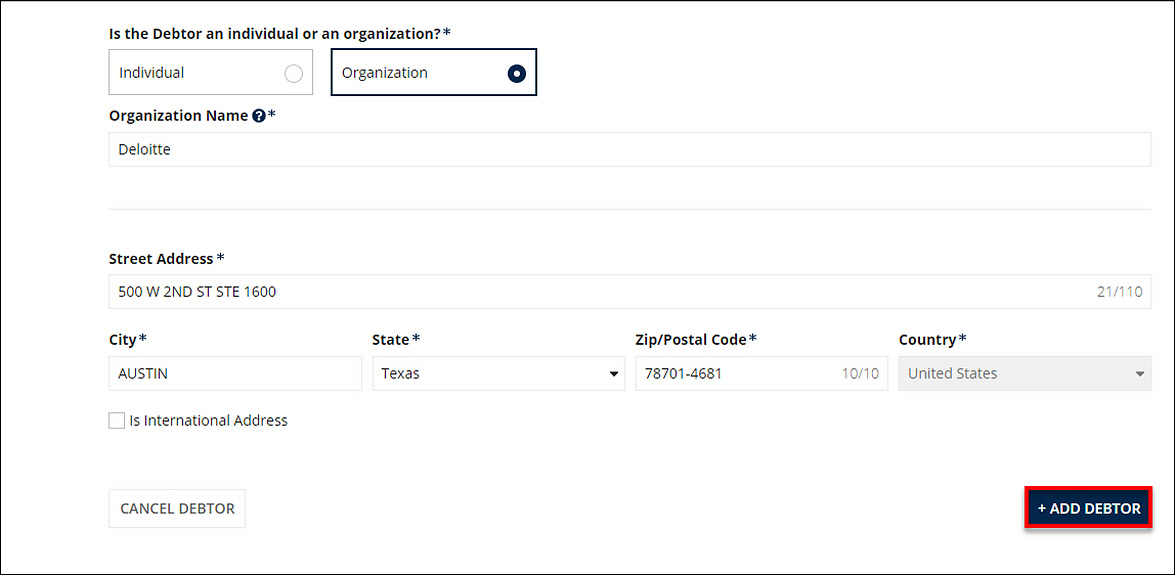Click the "Country" field label
The width and height of the screenshot is (1175, 575).
point(928,340)
